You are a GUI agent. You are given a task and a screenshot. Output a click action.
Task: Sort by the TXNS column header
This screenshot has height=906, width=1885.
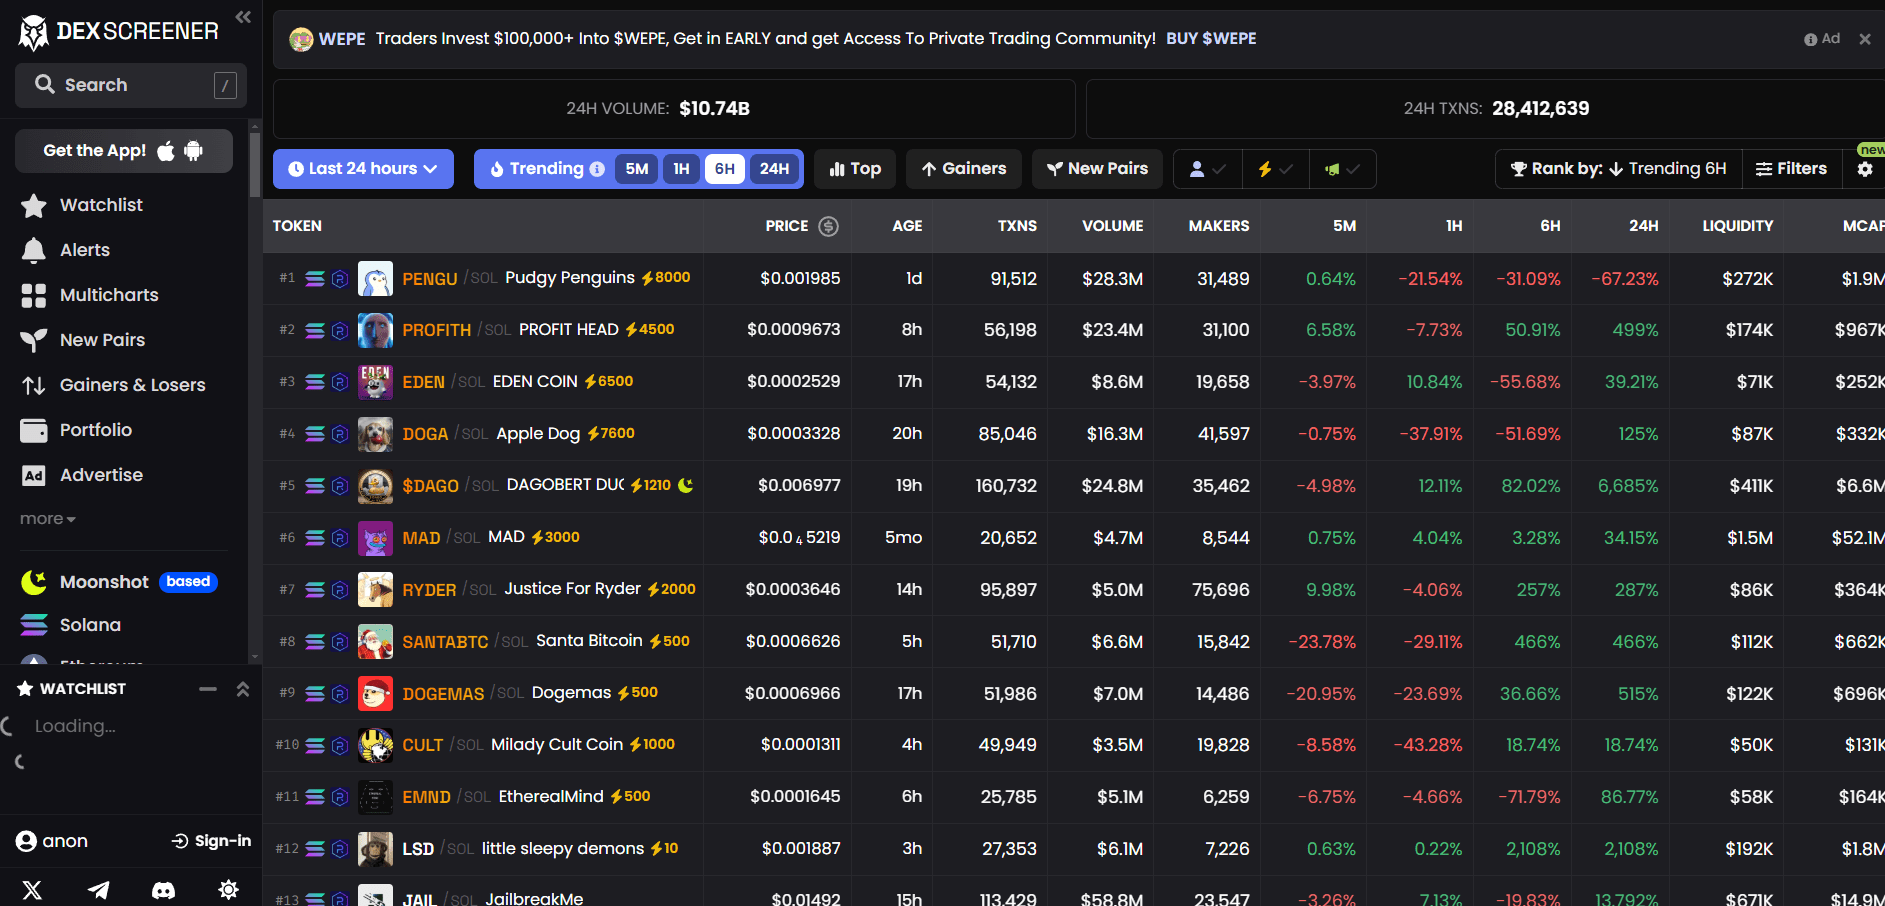pyautogui.click(x=1017, y=226)
